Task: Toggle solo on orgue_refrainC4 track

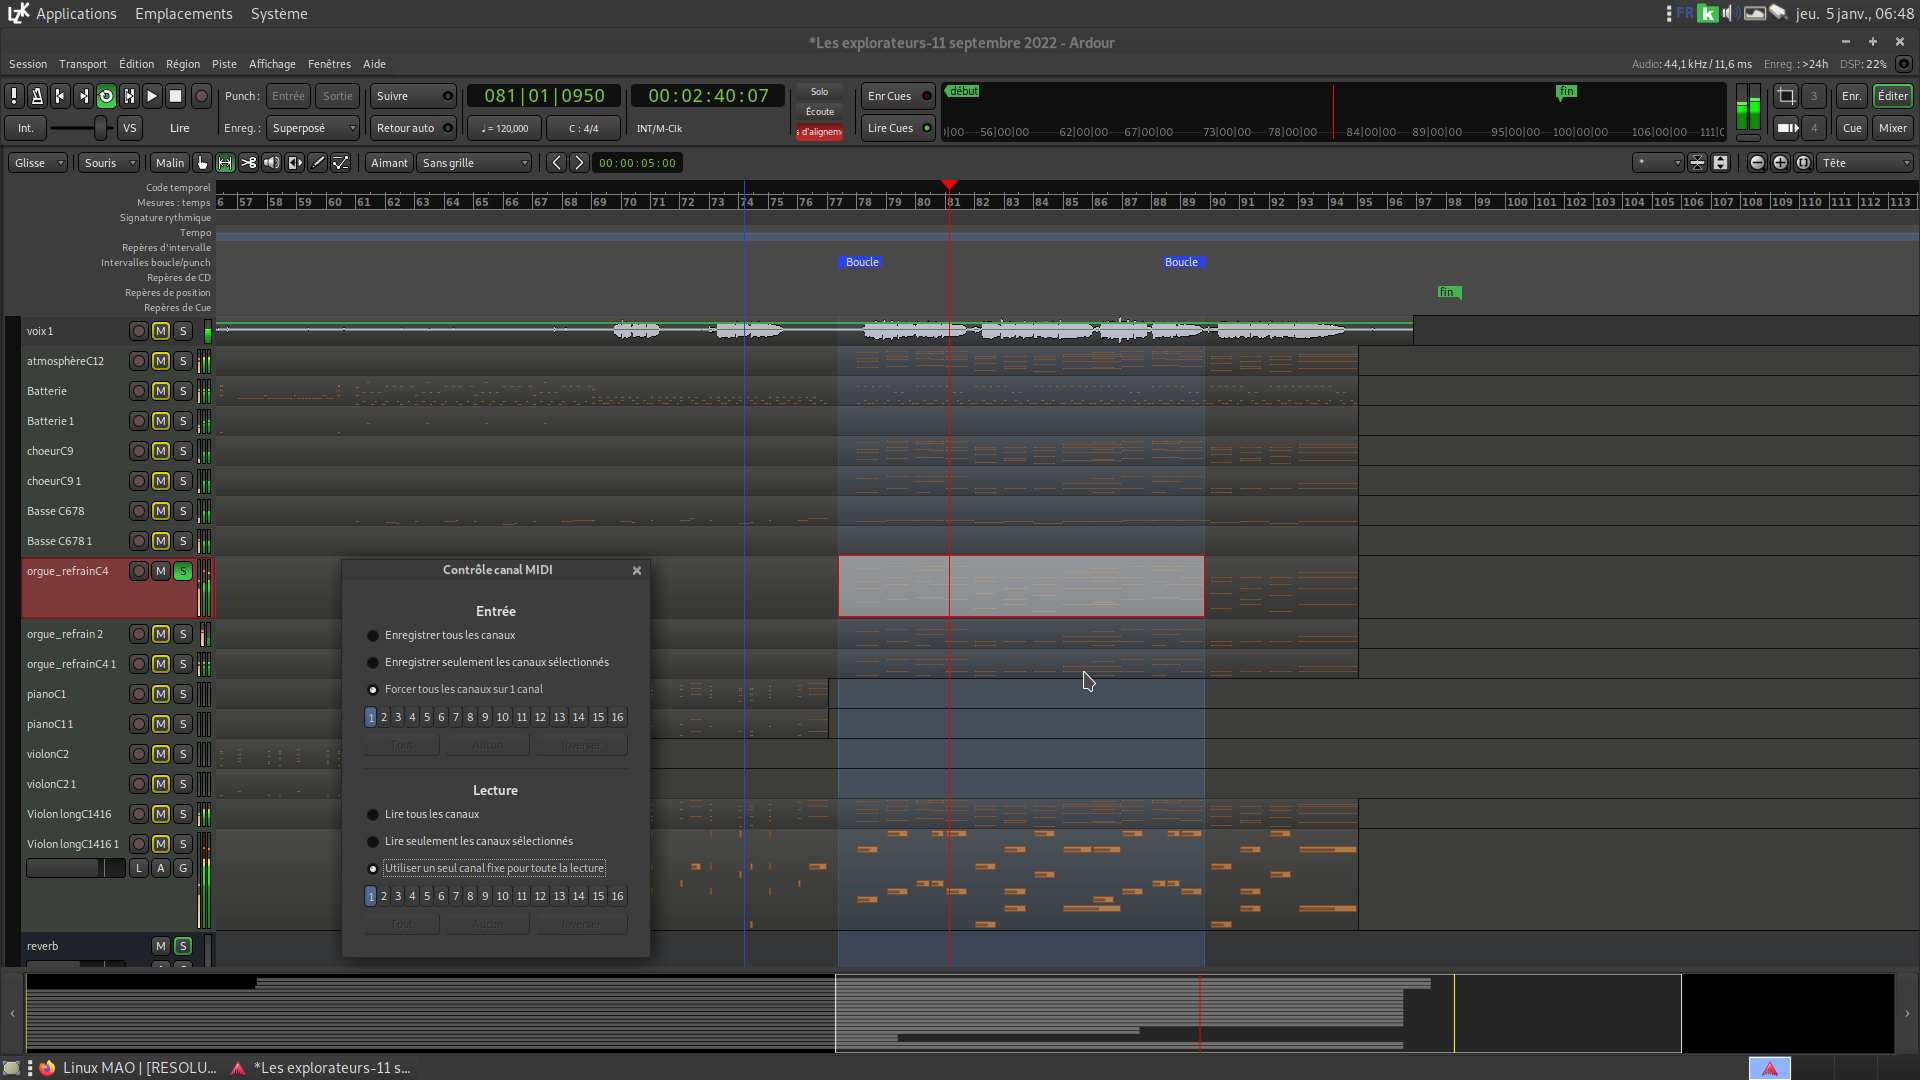Action: coord(183,571)
